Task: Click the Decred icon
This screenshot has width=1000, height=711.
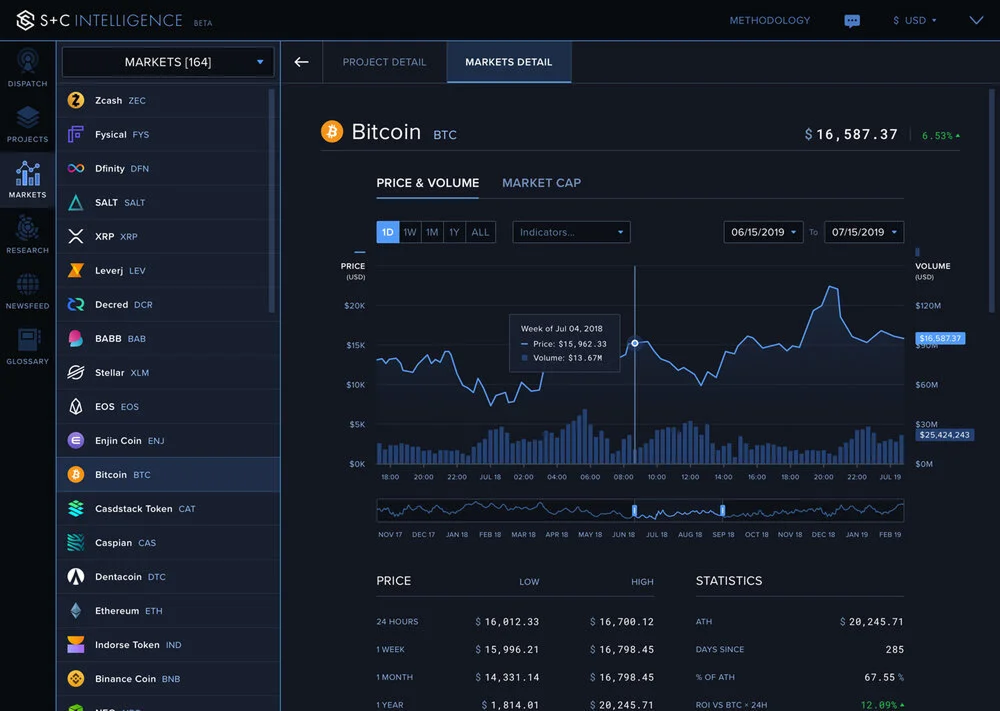Action: click(x=76, y=304)
